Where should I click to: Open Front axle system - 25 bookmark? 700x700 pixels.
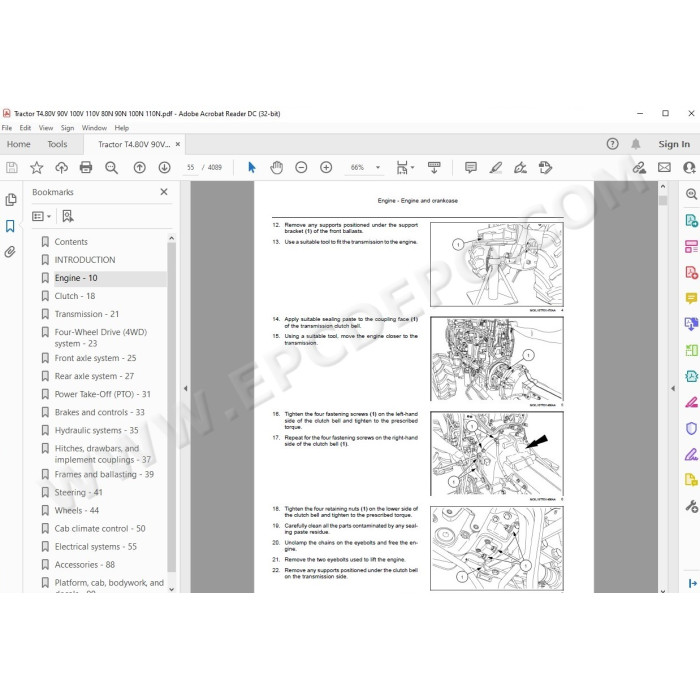coord(95,358)
